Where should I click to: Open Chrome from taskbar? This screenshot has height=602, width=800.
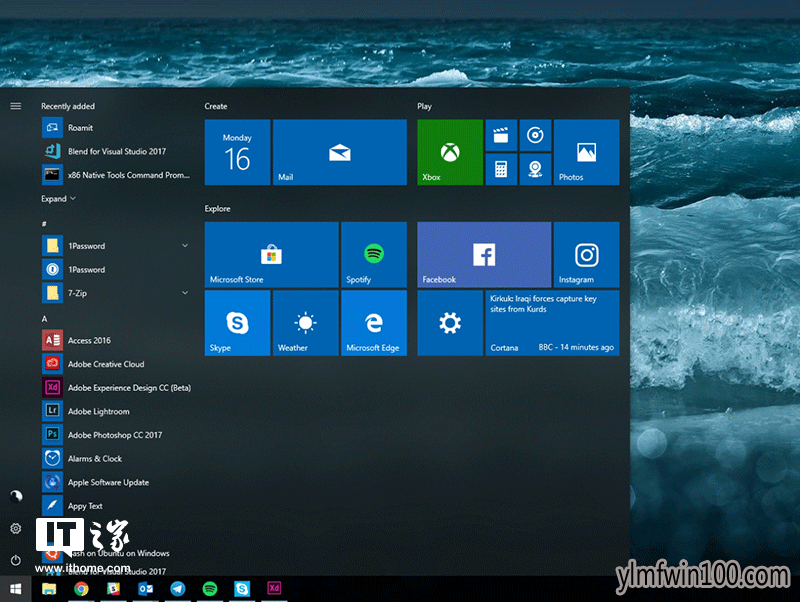[x=81, y=589]
